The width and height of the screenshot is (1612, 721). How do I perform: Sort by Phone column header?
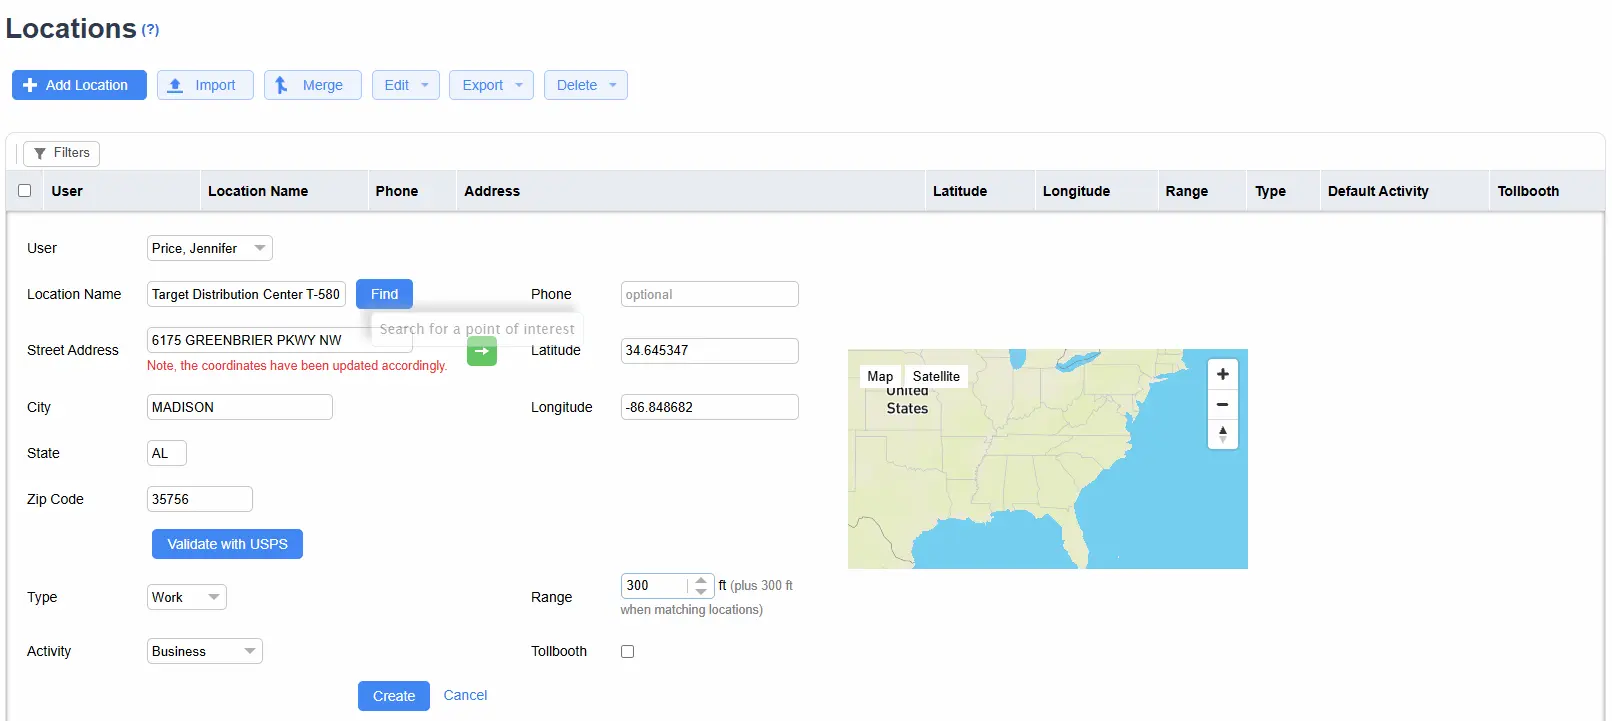(397, 191)
